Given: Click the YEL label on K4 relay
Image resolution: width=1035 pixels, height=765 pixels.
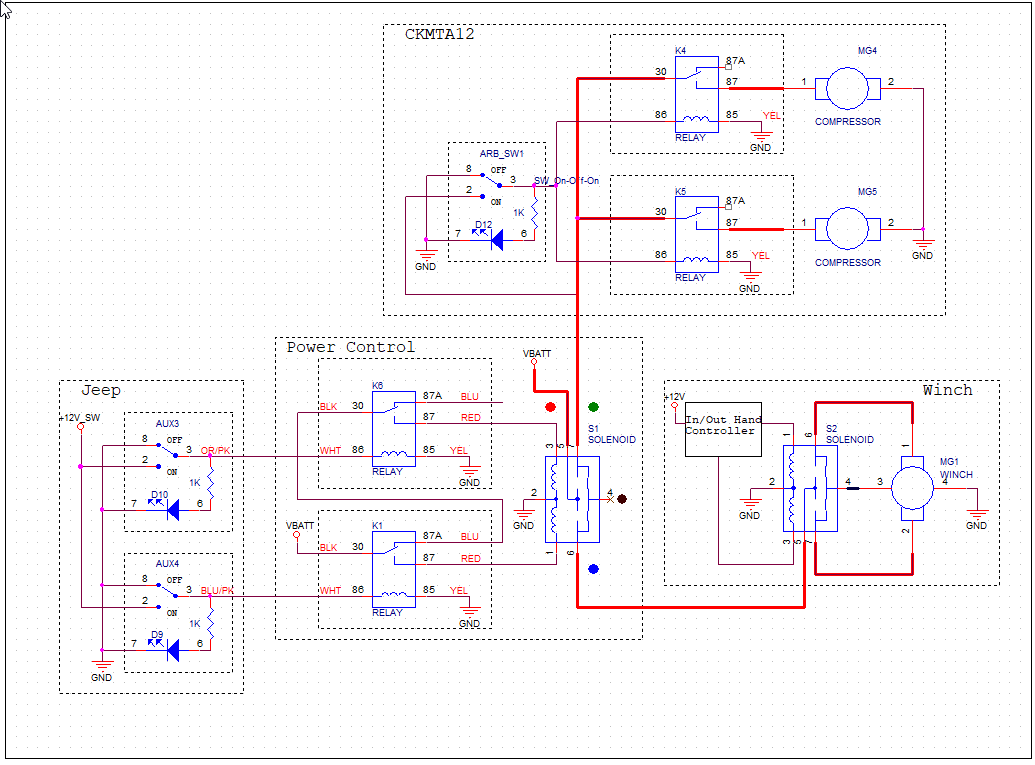Looking at the screenshot, I should coord(772,116).
